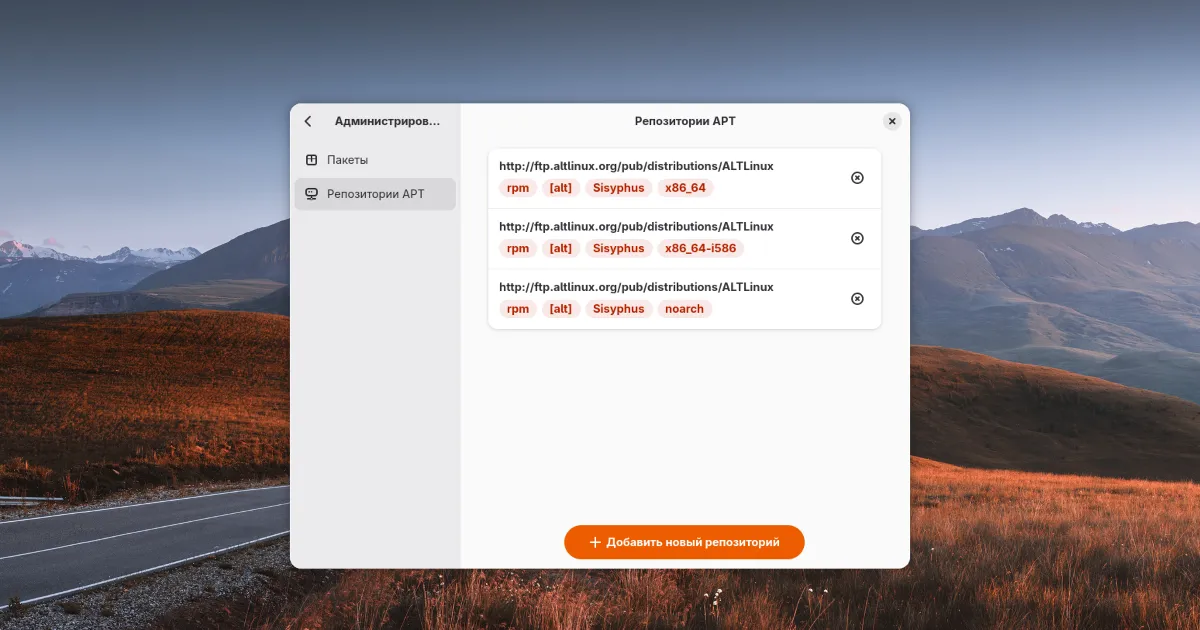This screenshot has height=630, width=1200.
Task: Click the URL of the noarch repository row
Action: (636, 287)
